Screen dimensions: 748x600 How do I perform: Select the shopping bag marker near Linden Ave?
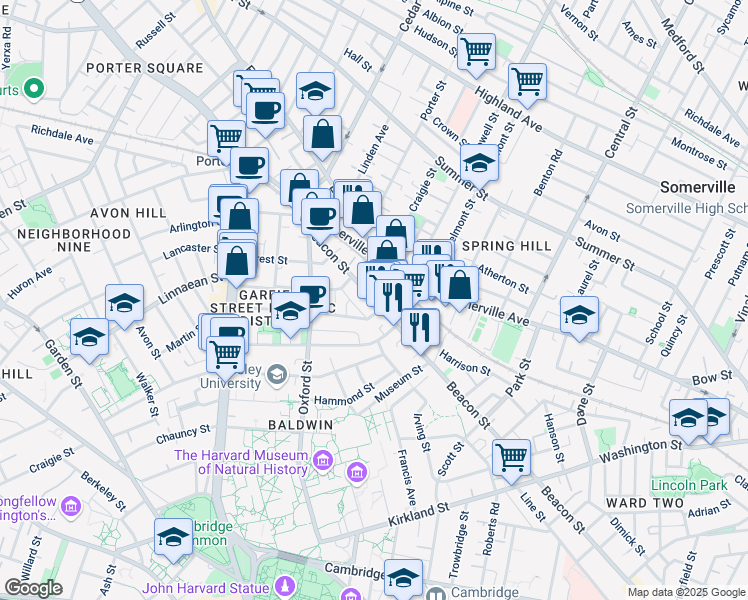click(322, 135)
